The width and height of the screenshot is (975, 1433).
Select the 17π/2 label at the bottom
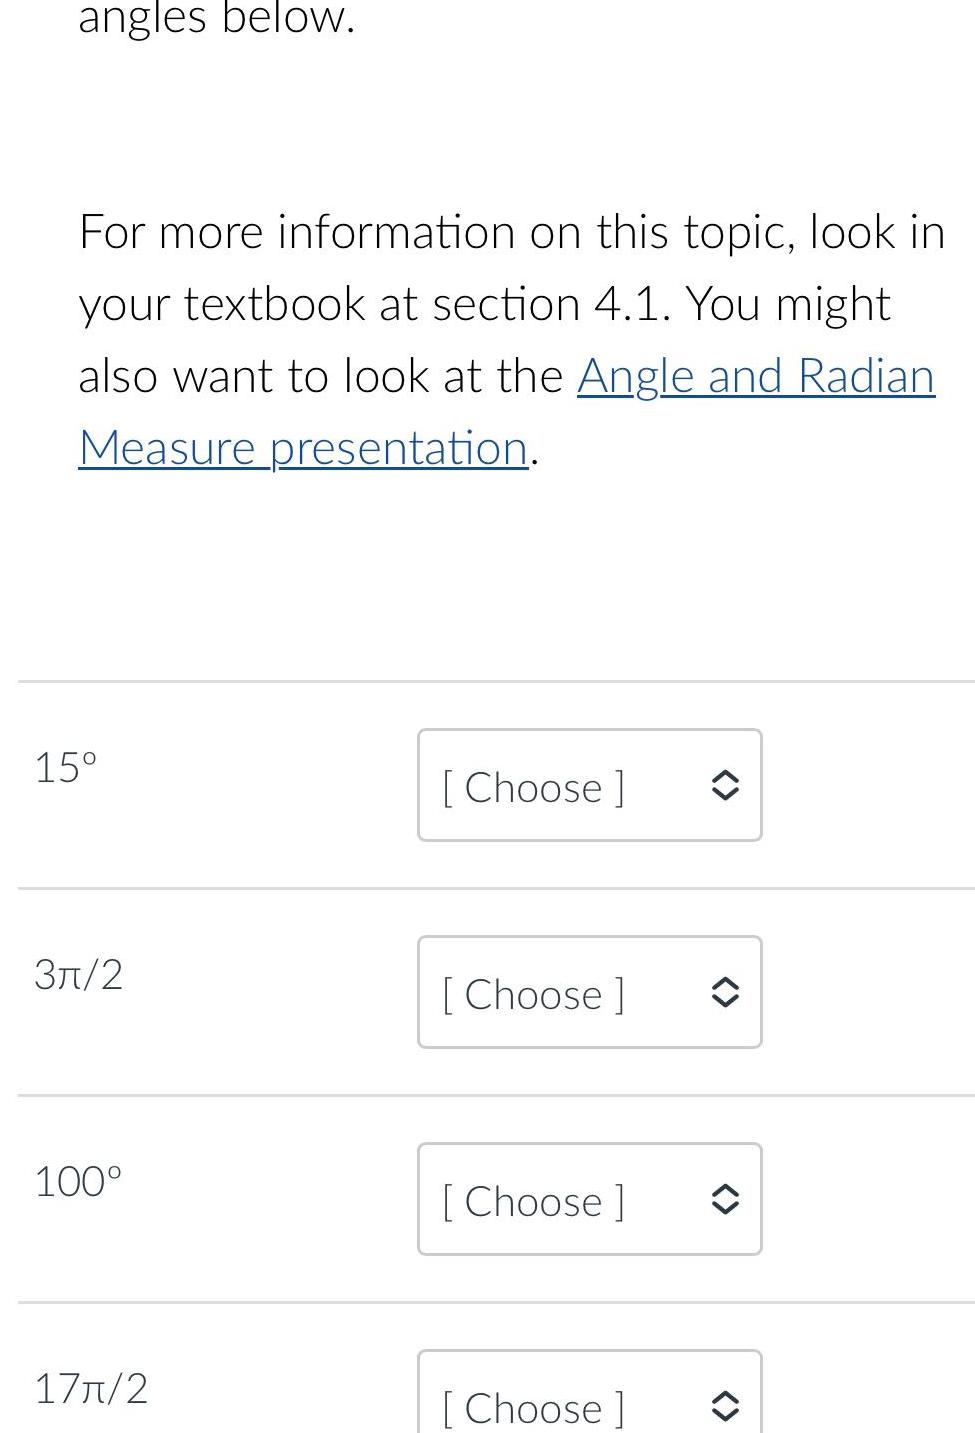90,1389
